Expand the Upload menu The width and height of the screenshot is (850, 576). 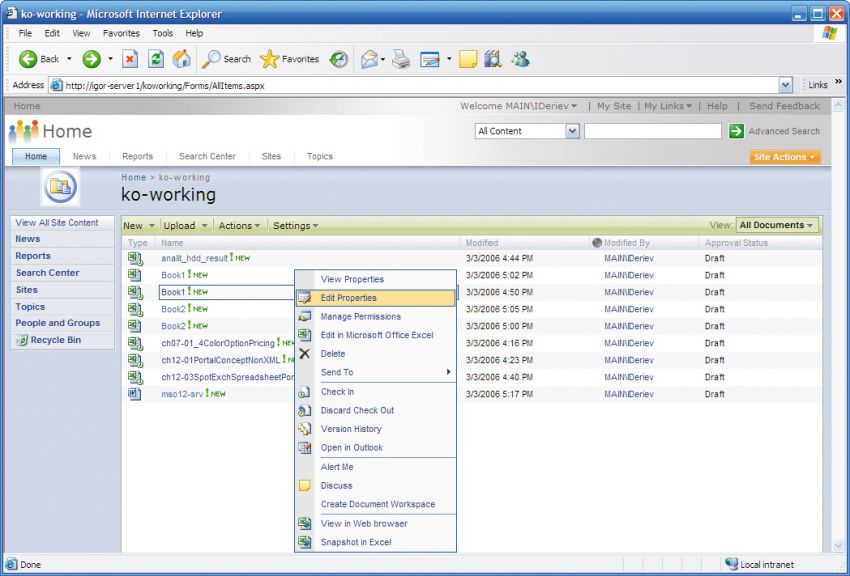(x=185, y=226)
